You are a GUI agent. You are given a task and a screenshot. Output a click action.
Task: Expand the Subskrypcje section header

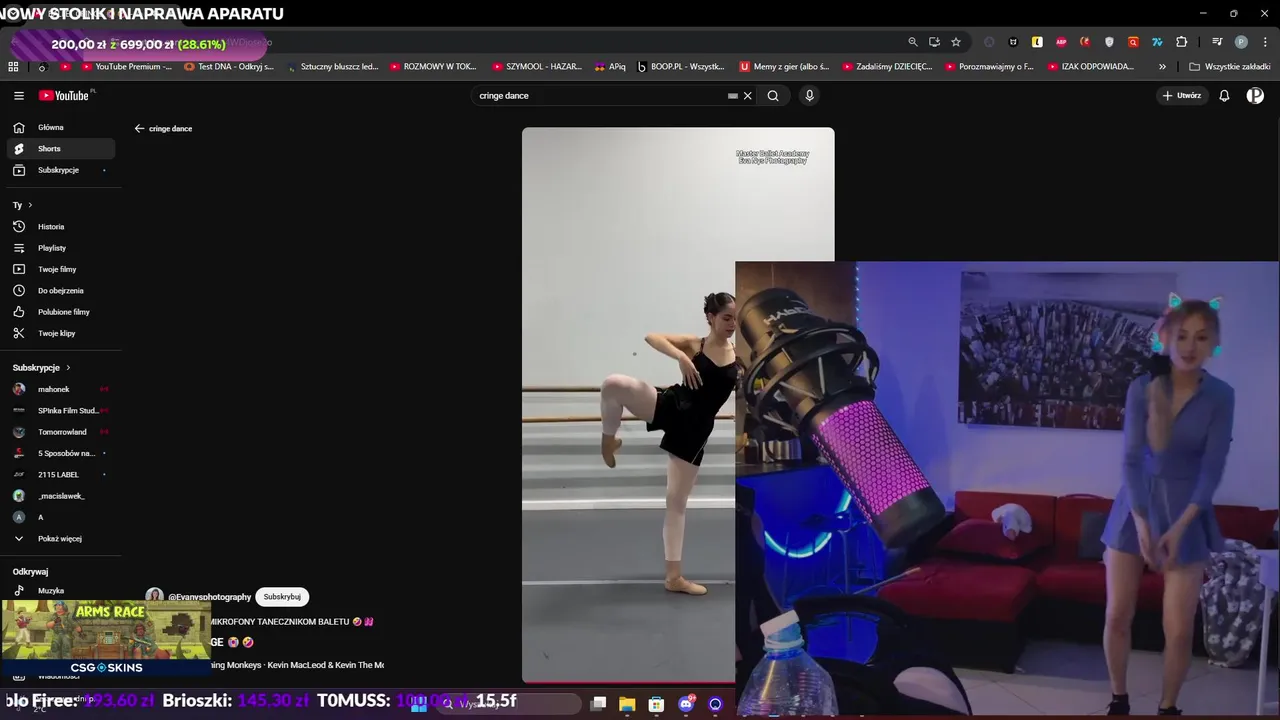pos(41,368)
